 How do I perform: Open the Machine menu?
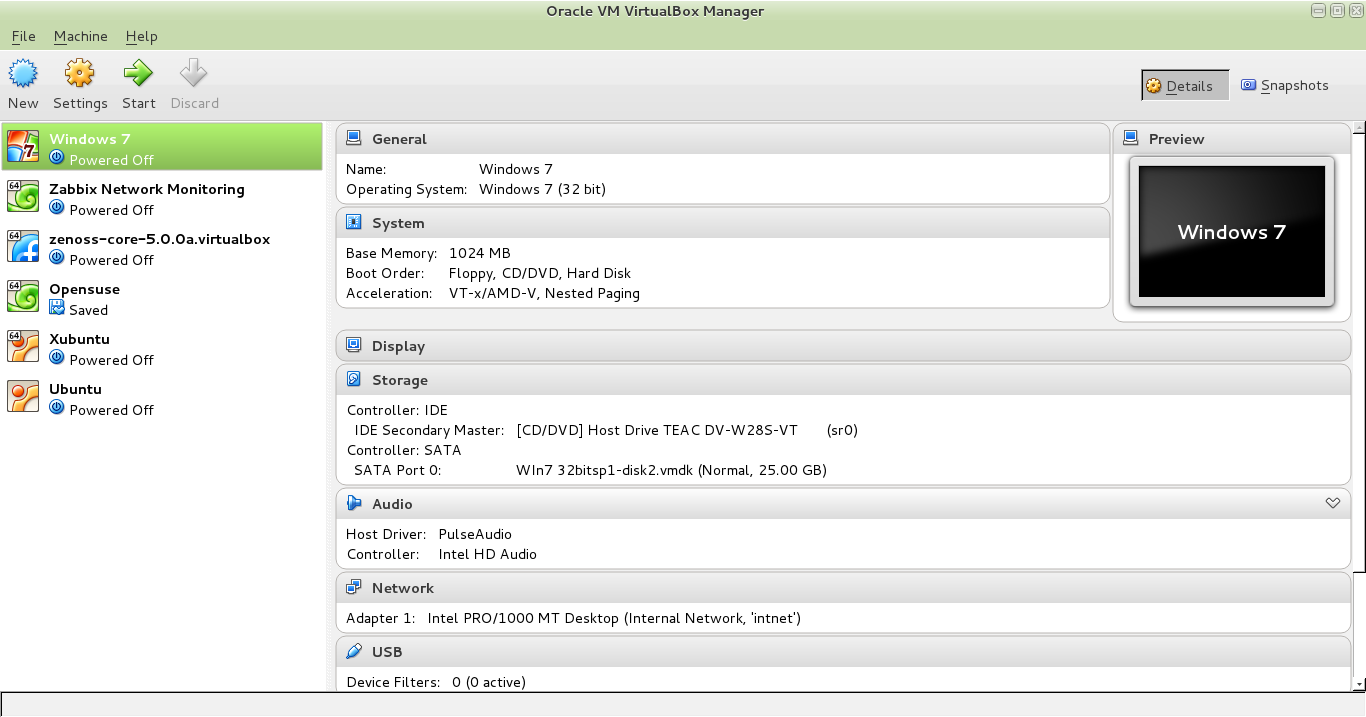point(81,36)
